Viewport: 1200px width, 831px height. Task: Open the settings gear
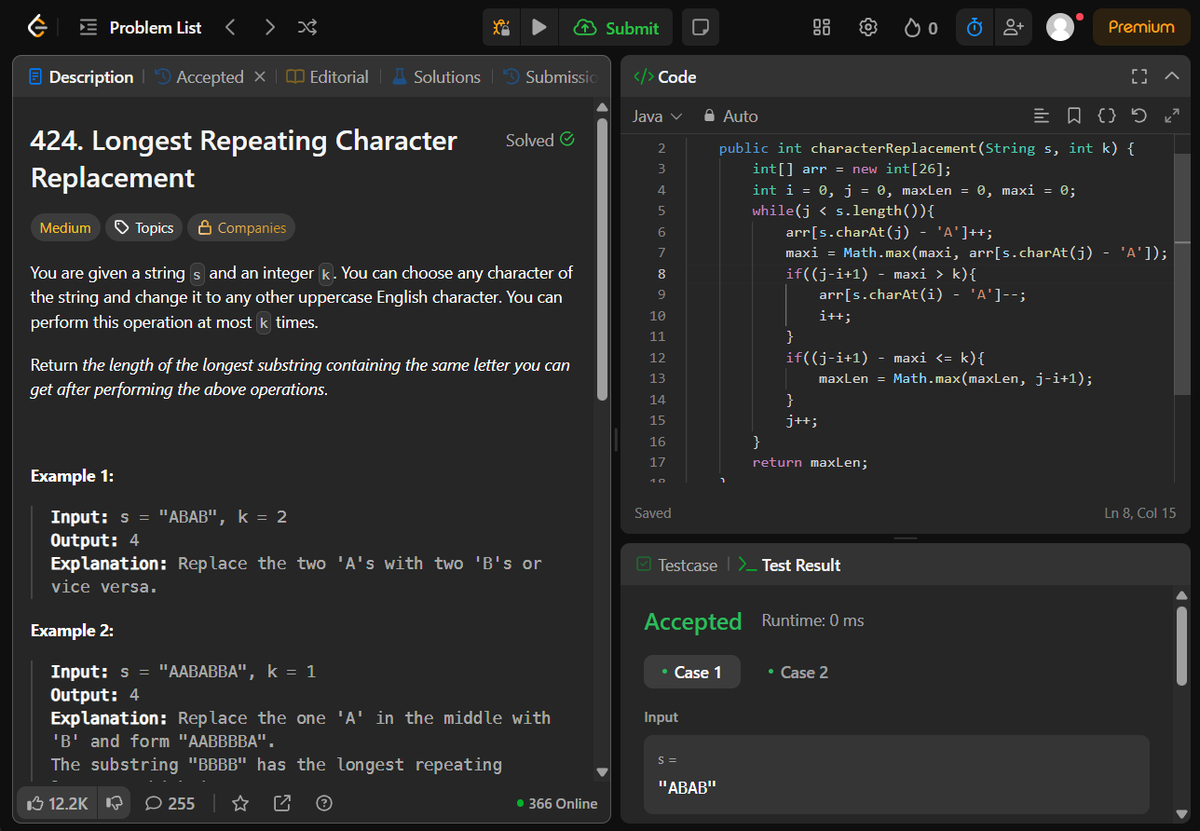[869, 28]
